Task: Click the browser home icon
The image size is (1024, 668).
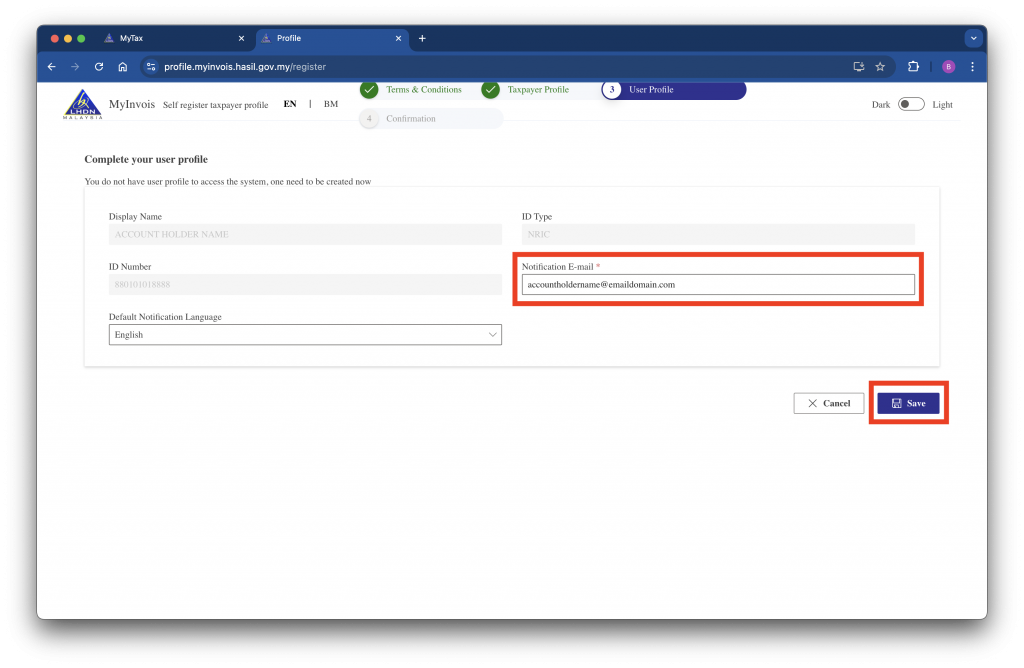Action: 123,67
